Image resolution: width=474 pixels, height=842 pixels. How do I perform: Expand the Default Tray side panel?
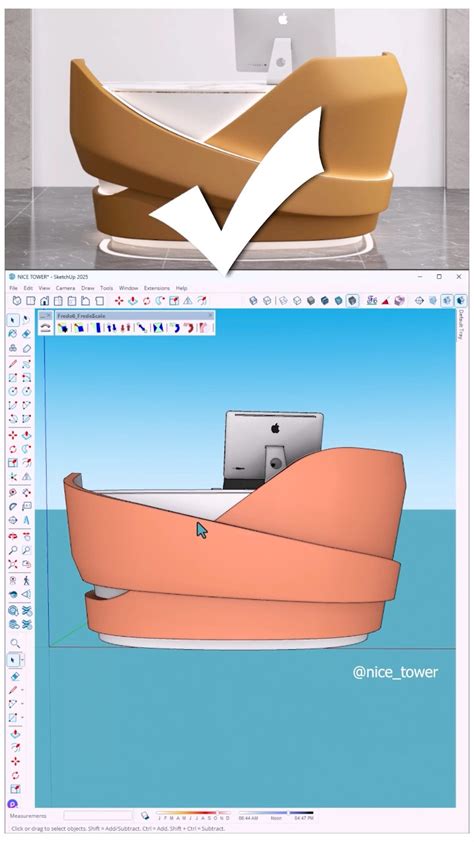460,324
